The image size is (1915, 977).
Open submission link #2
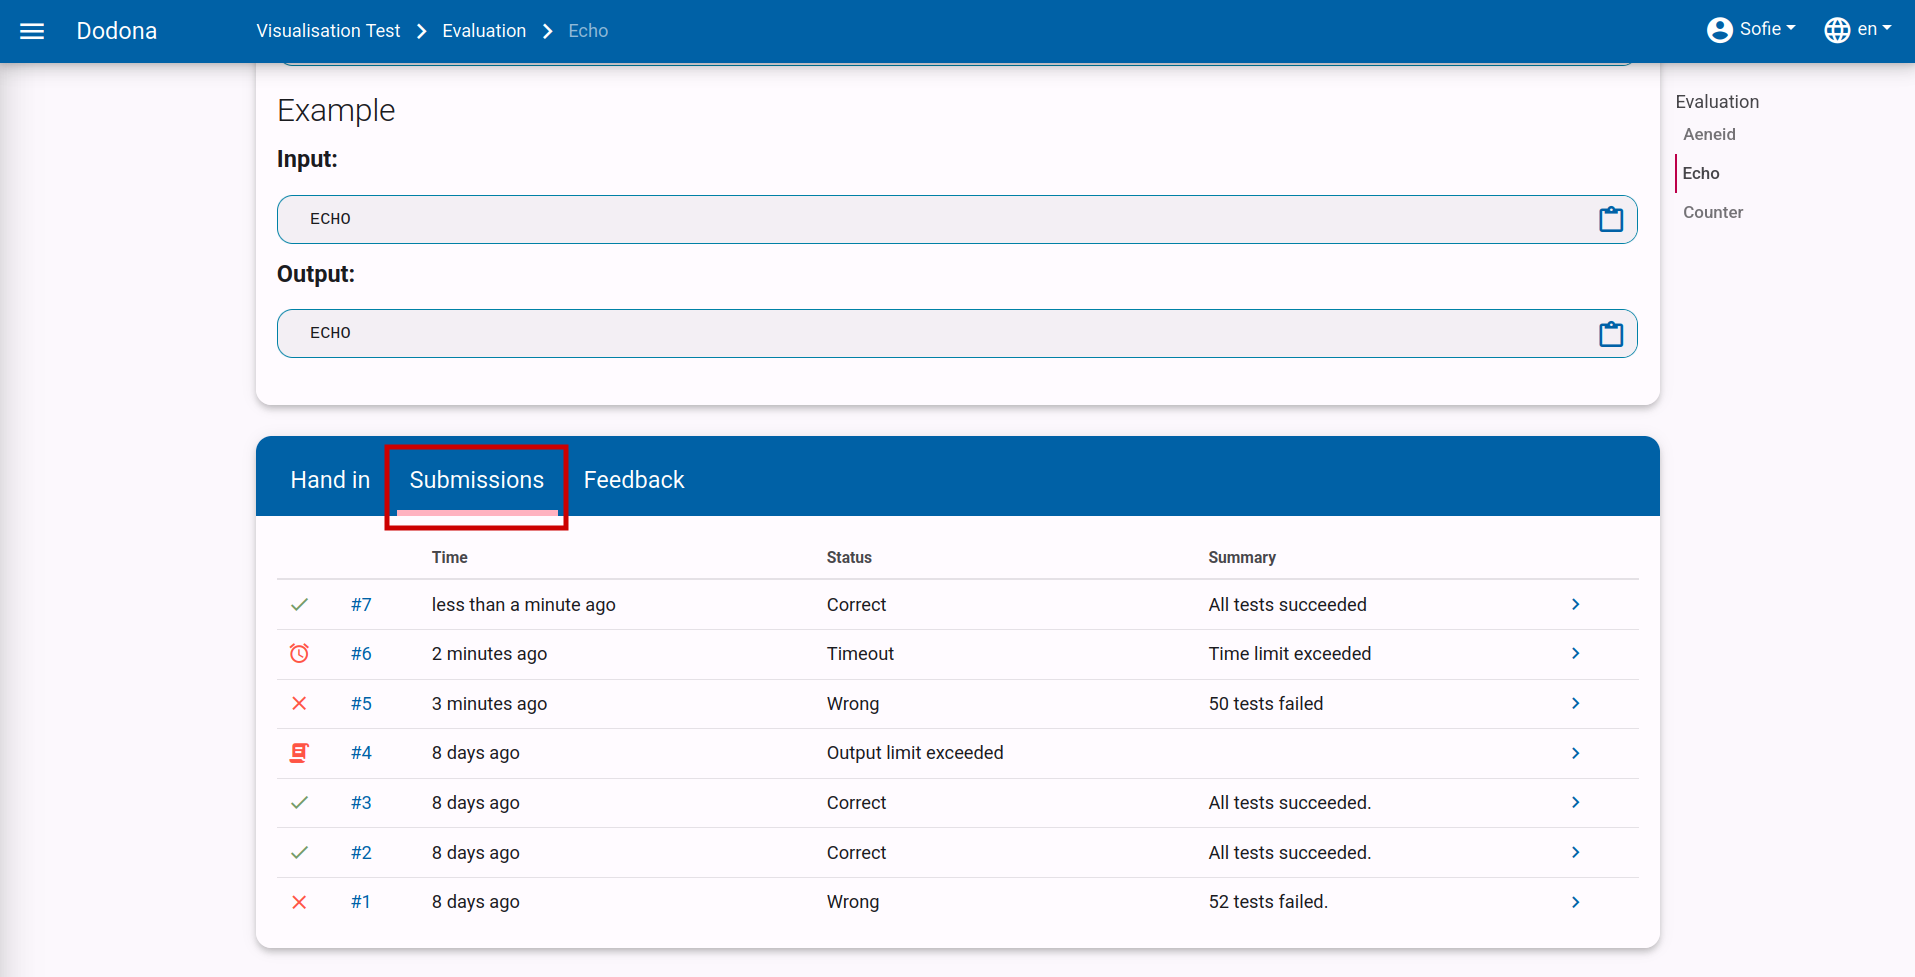pos(361,852)
